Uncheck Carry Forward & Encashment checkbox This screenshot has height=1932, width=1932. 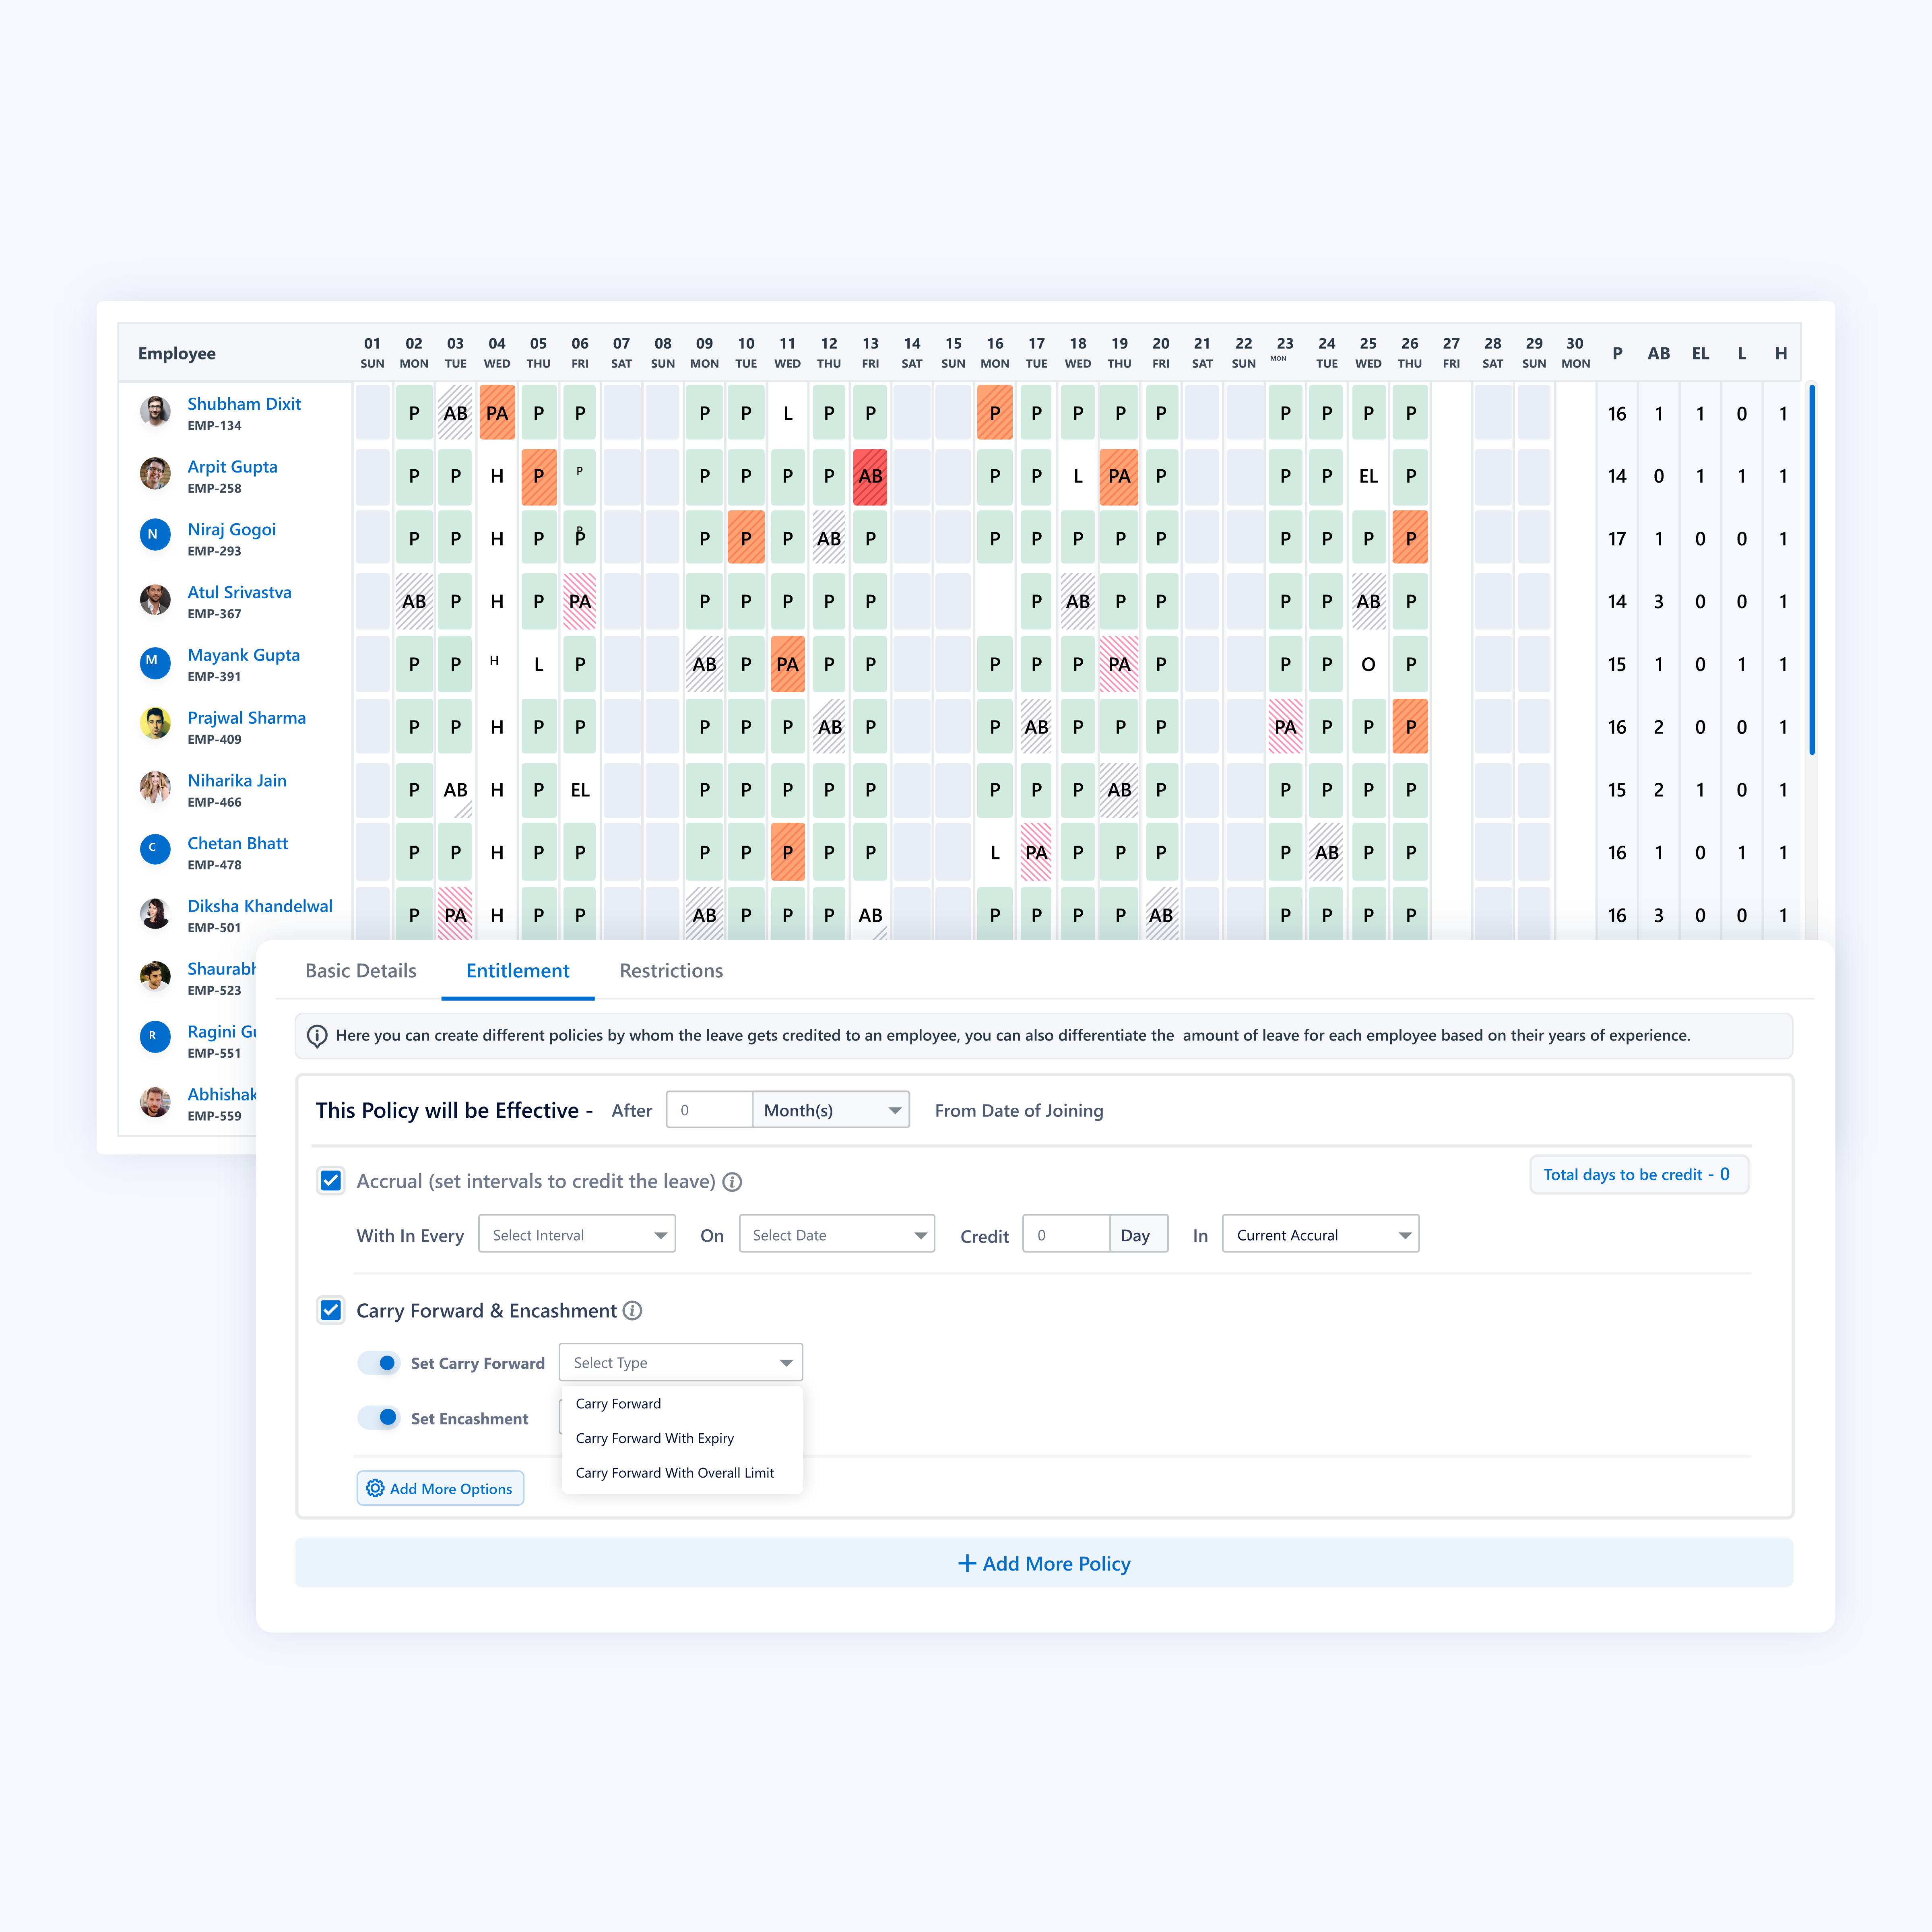point(331,1310)
